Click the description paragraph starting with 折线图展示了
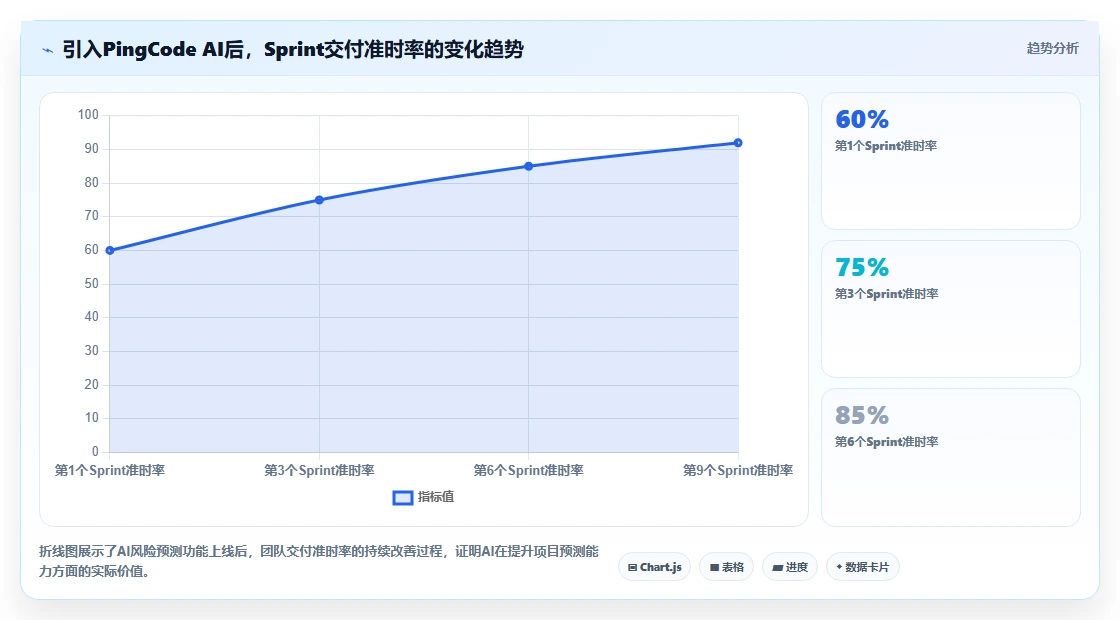1120x620 pixels. tap(319, 561)
